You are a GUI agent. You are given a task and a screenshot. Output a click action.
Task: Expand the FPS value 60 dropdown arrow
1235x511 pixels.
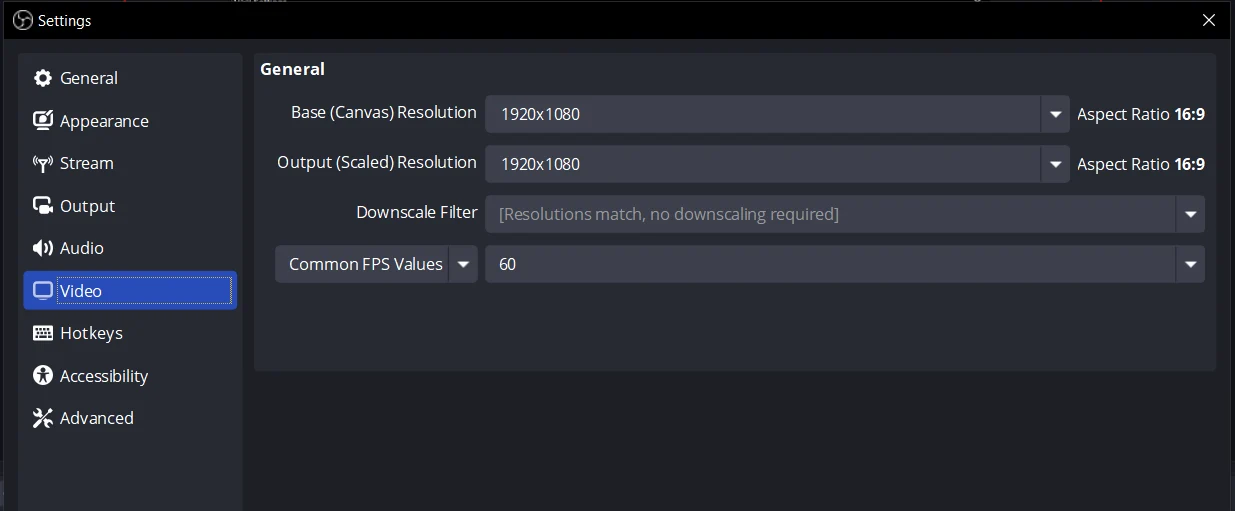(1190, 264)
